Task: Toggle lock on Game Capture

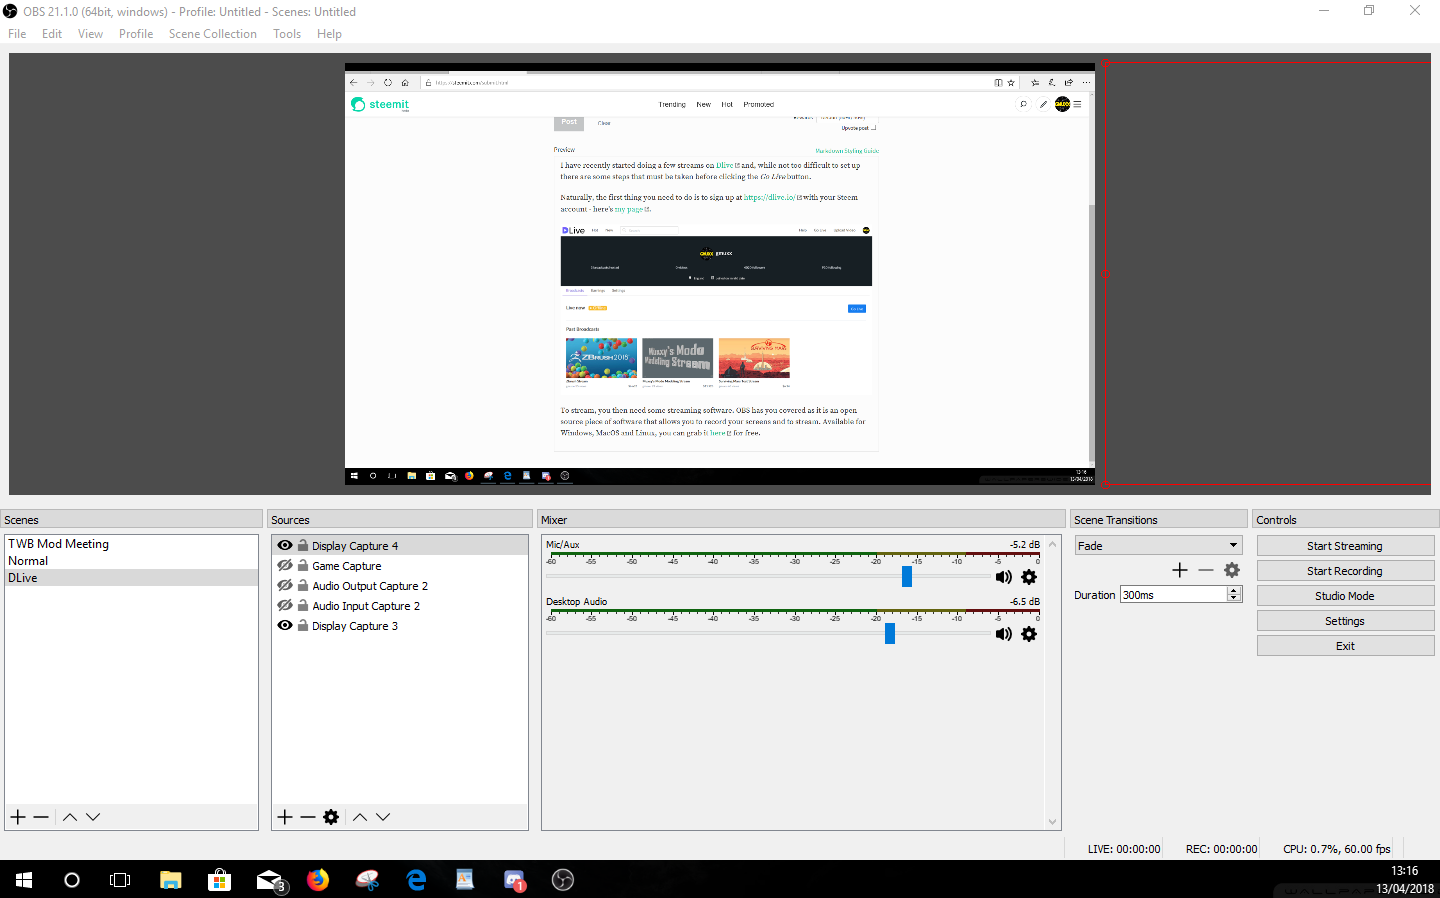Action: tap(303, 565)
